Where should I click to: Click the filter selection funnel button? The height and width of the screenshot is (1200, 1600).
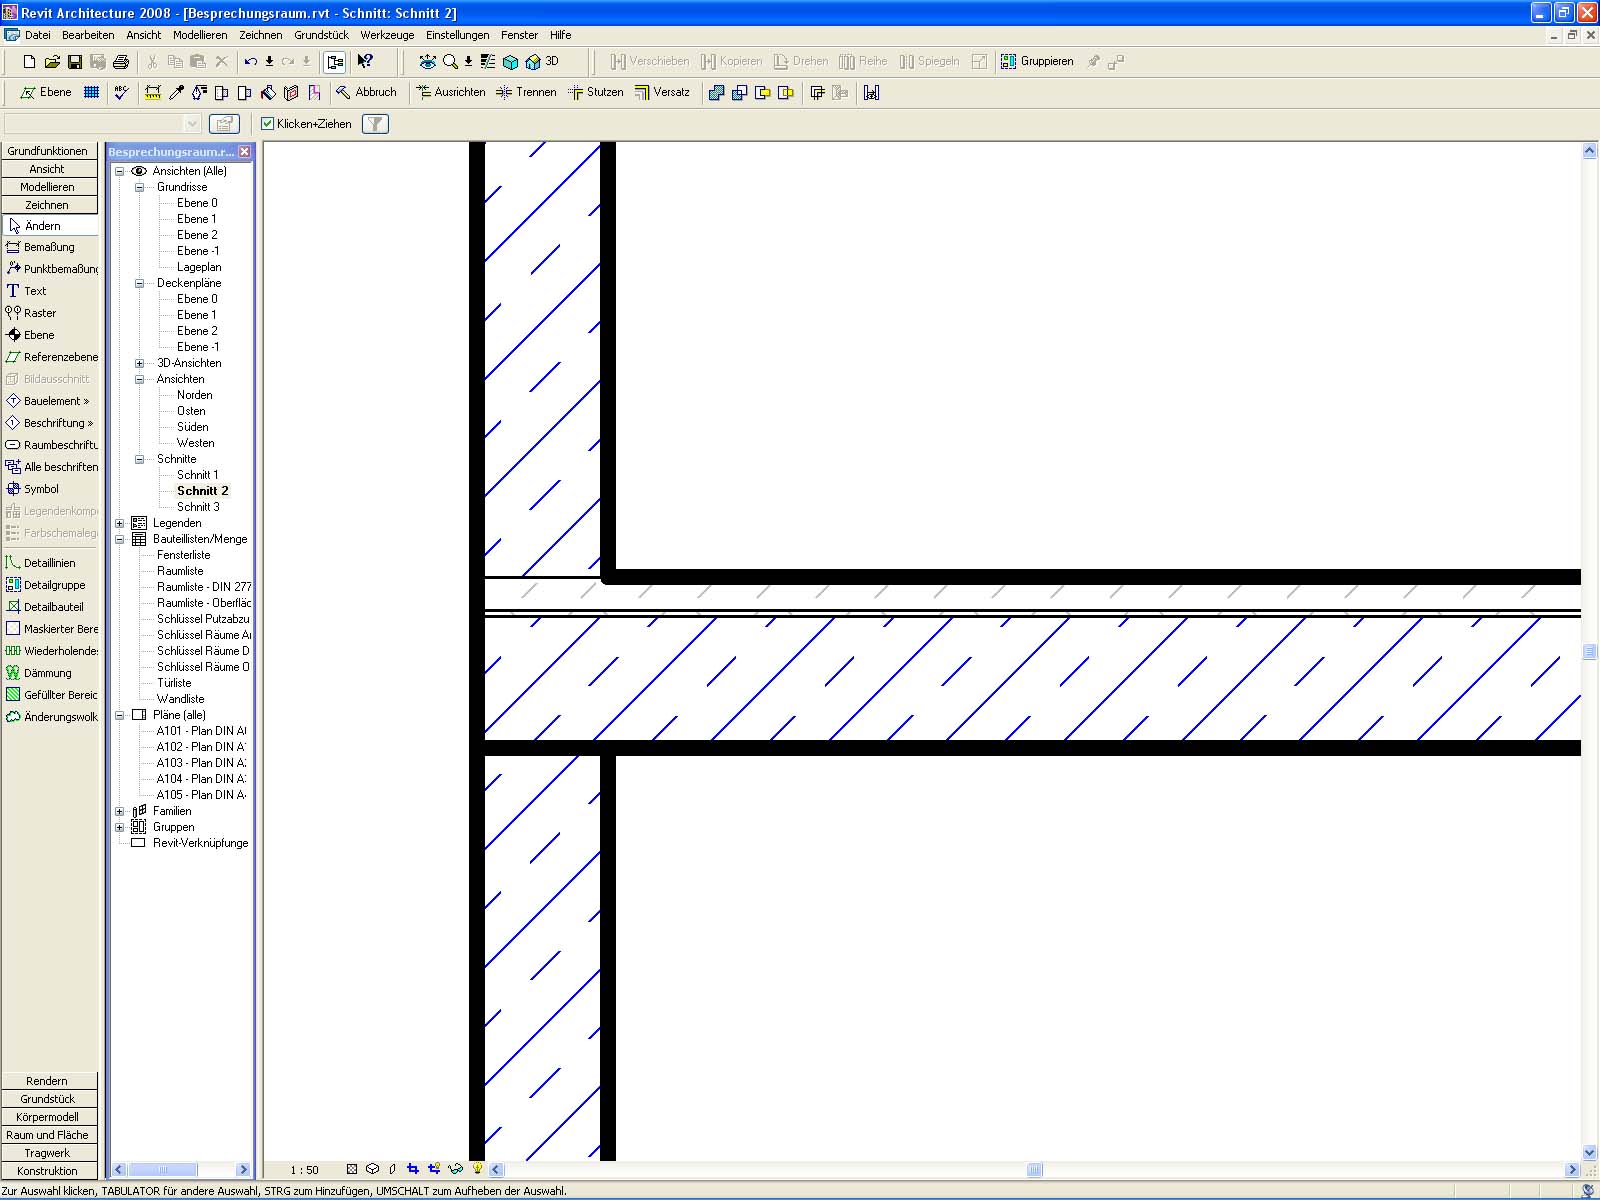coord(375,124)
